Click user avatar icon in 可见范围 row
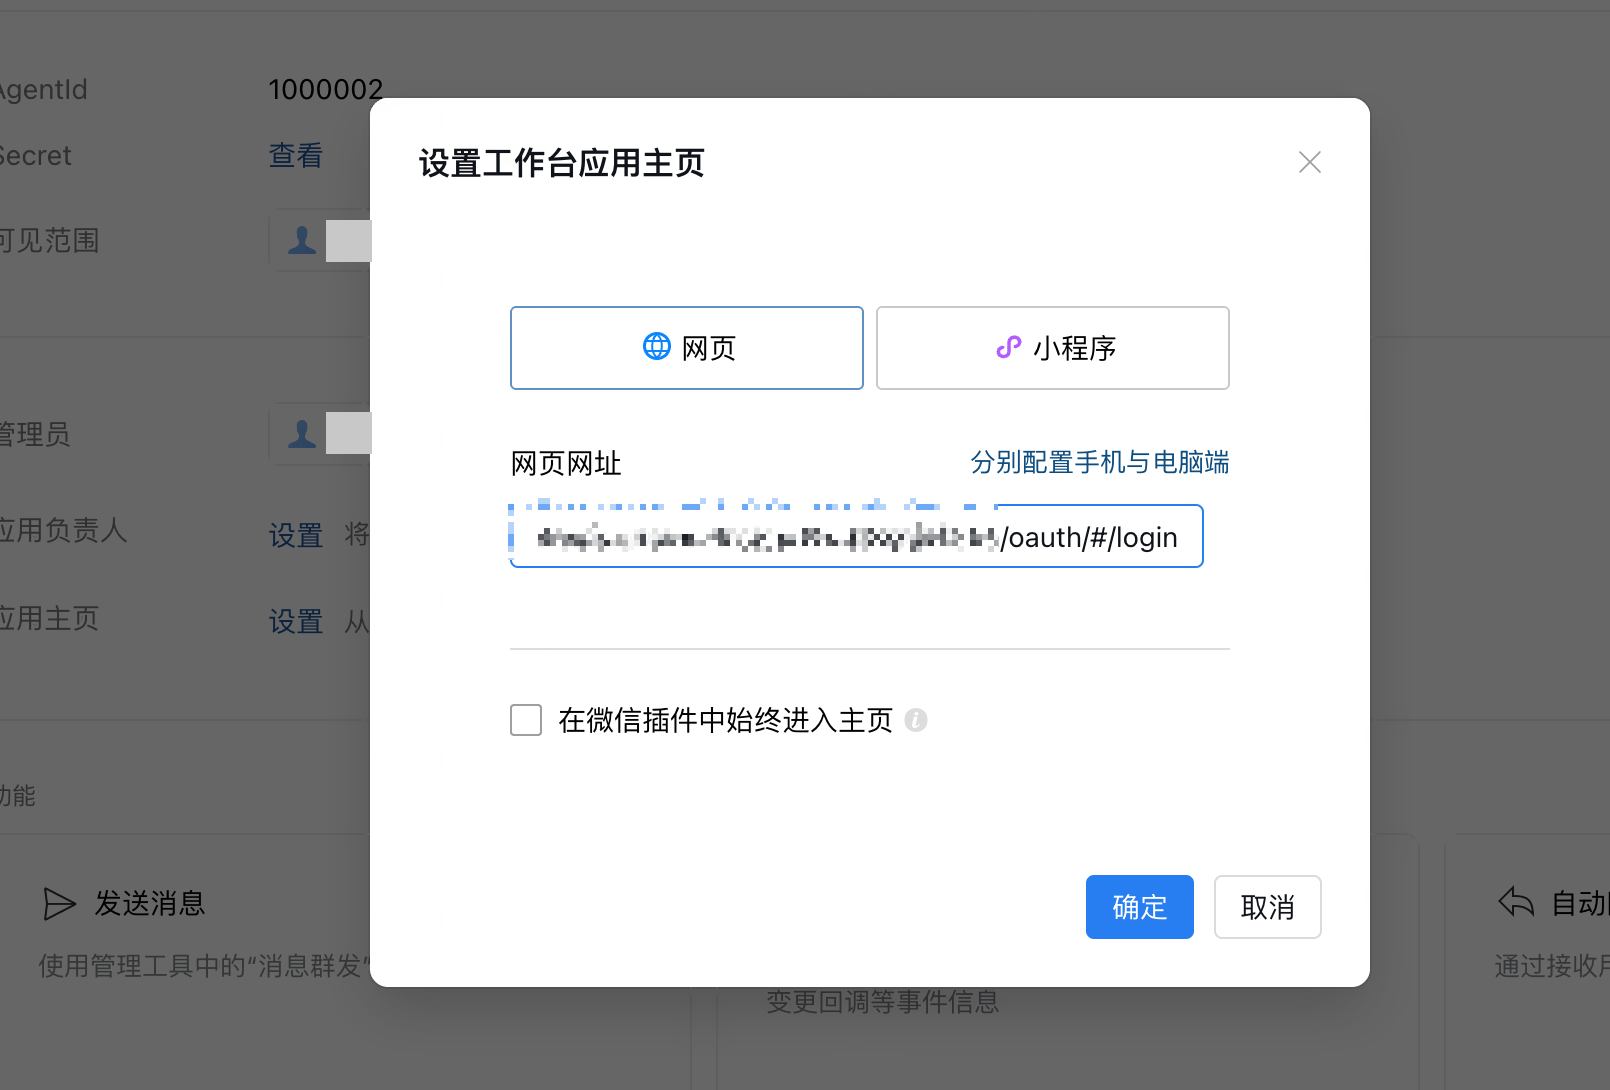This screenshot has width=1610, height=1090. click(302, 240)
